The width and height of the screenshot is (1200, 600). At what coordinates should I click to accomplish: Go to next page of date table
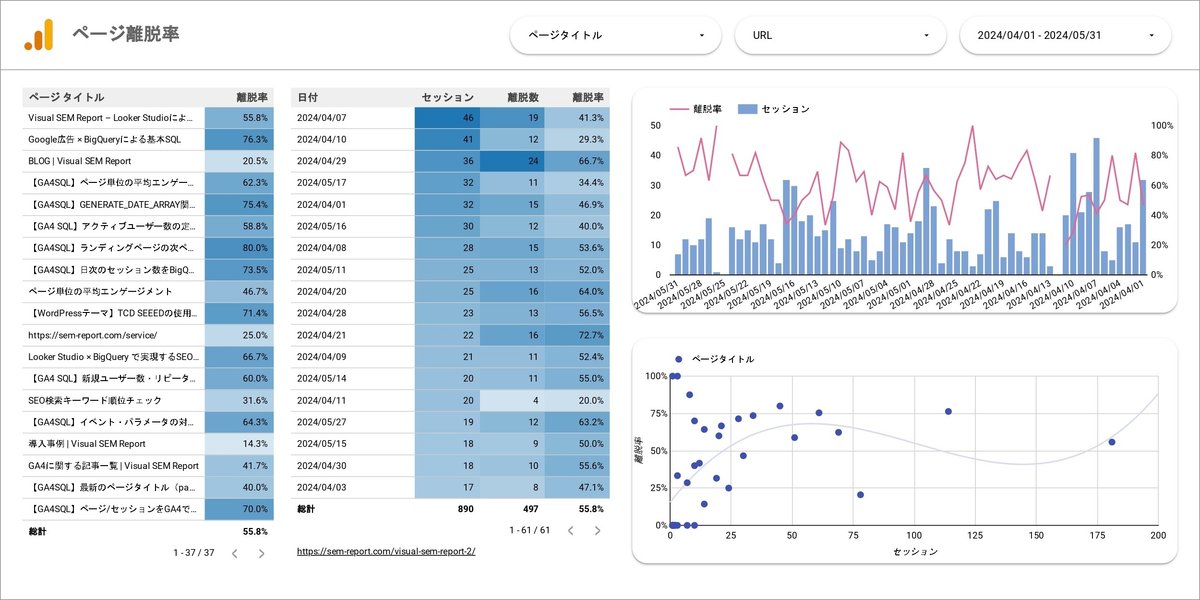tap(598, 530)
